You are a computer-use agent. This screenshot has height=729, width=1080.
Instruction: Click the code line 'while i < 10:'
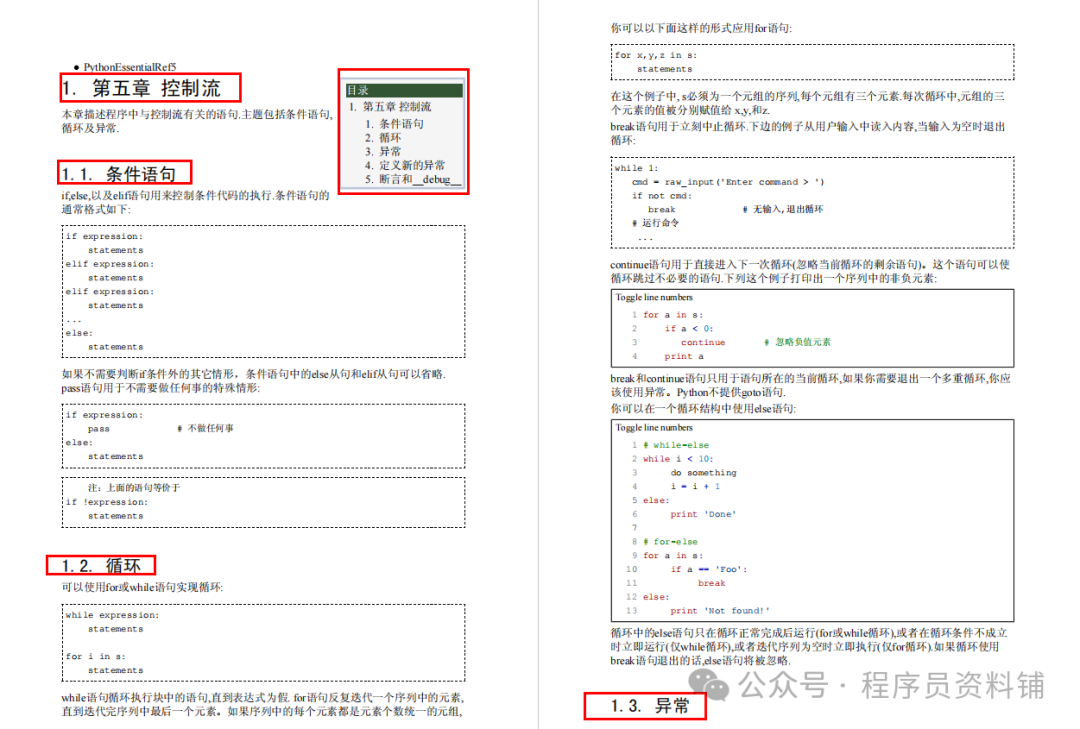click(678, 459)
